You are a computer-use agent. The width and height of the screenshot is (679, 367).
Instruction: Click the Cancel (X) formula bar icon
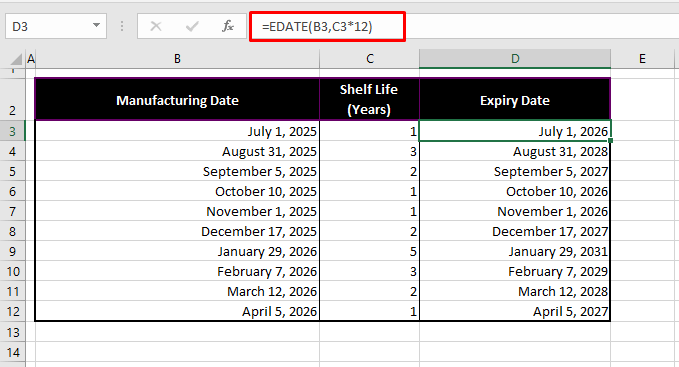pyautogui.click(x=156, y=26)
